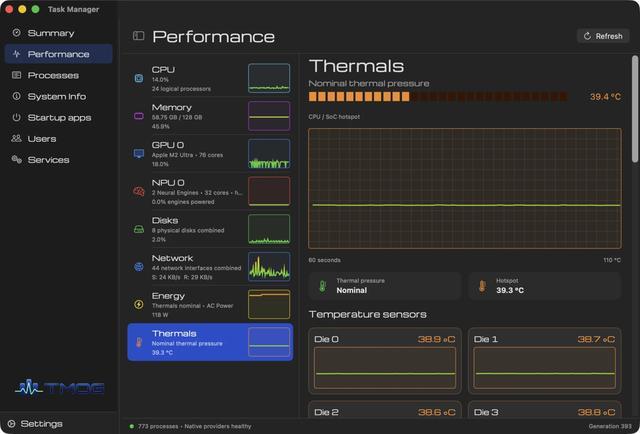Image resolution: width=640 pixels, height=434 pixels.
Task: Click the Refresh button
Action: [x=603, y=36]
